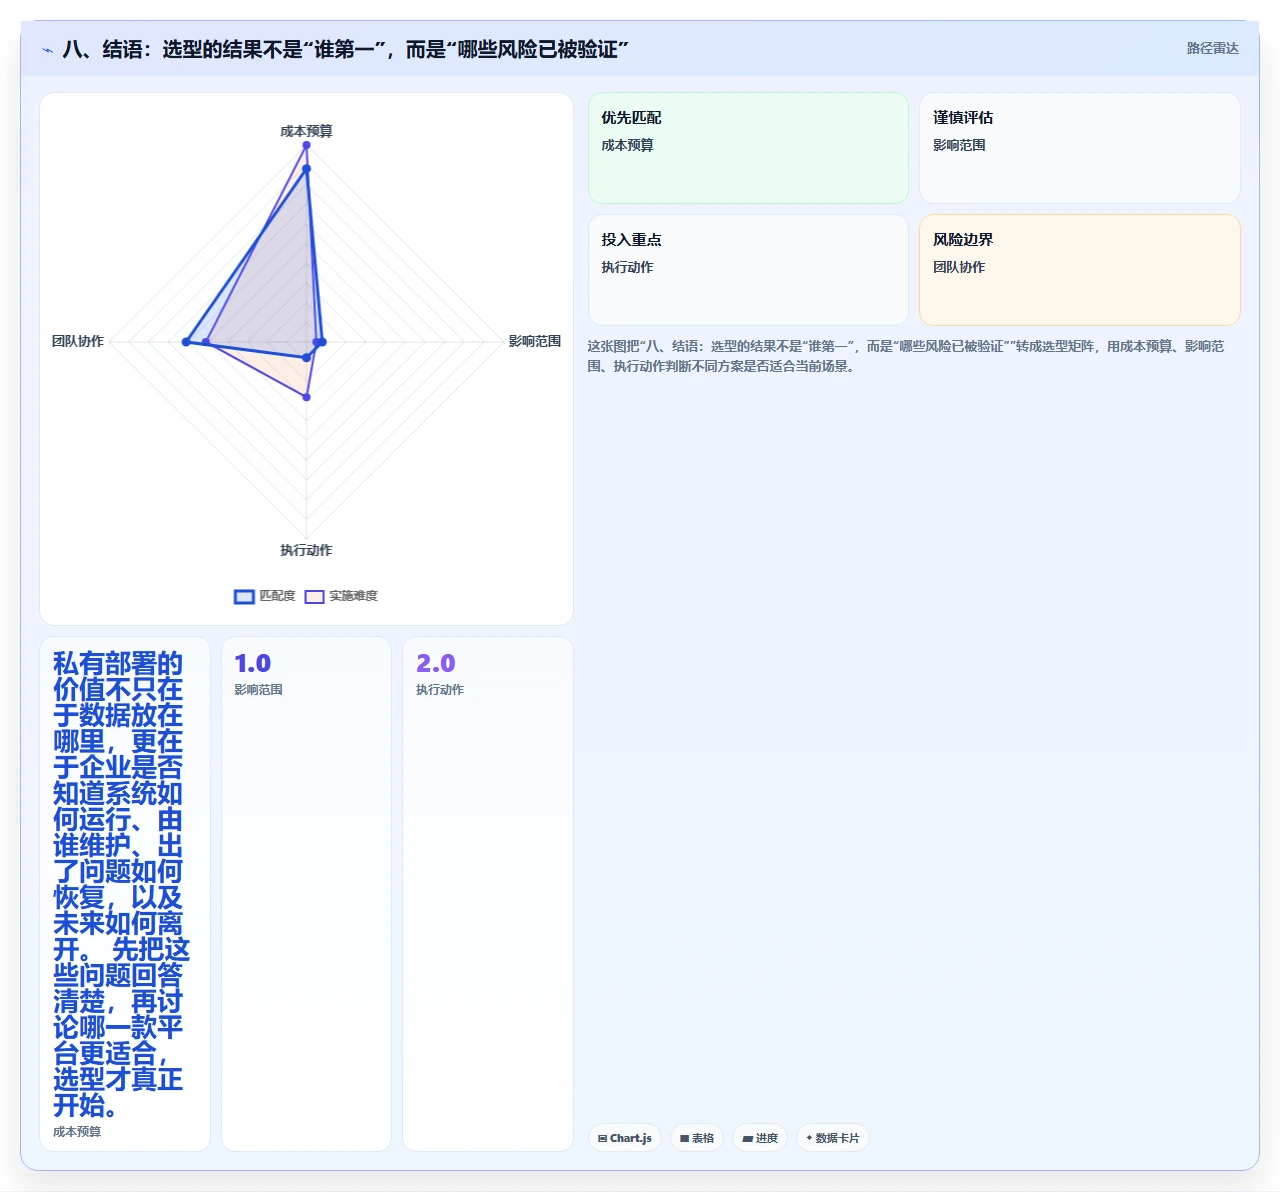Click the 数据卡片 chip
This screenshot has height=1192, width=1280.
[x=833, y=1138]
